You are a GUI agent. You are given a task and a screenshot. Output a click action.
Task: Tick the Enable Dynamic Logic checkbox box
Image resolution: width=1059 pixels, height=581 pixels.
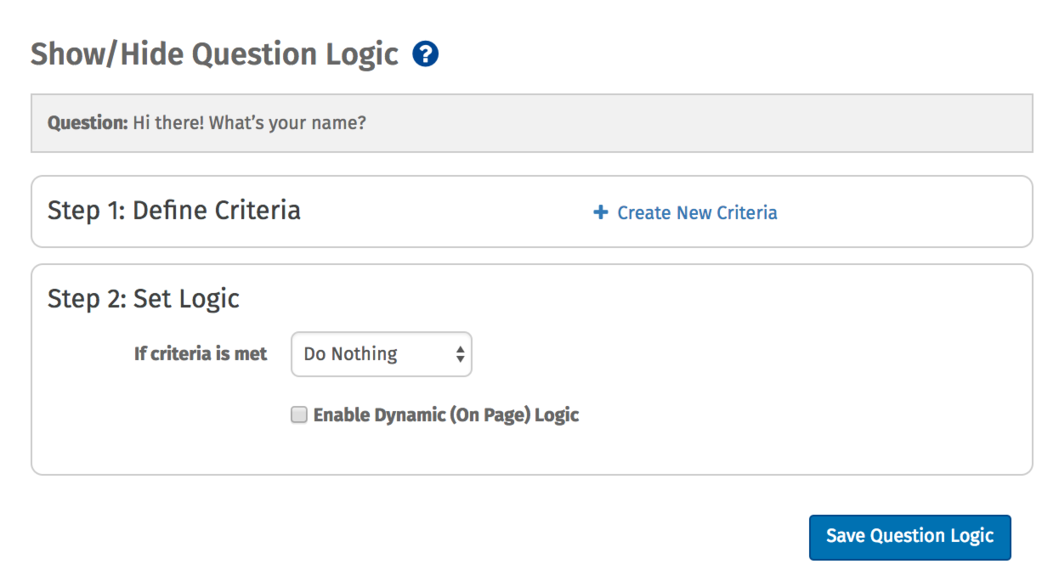pos(299,415)
